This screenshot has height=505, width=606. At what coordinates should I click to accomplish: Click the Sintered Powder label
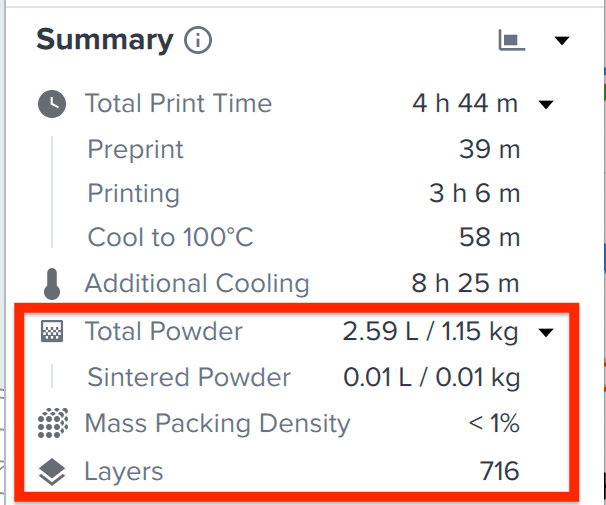189,377
